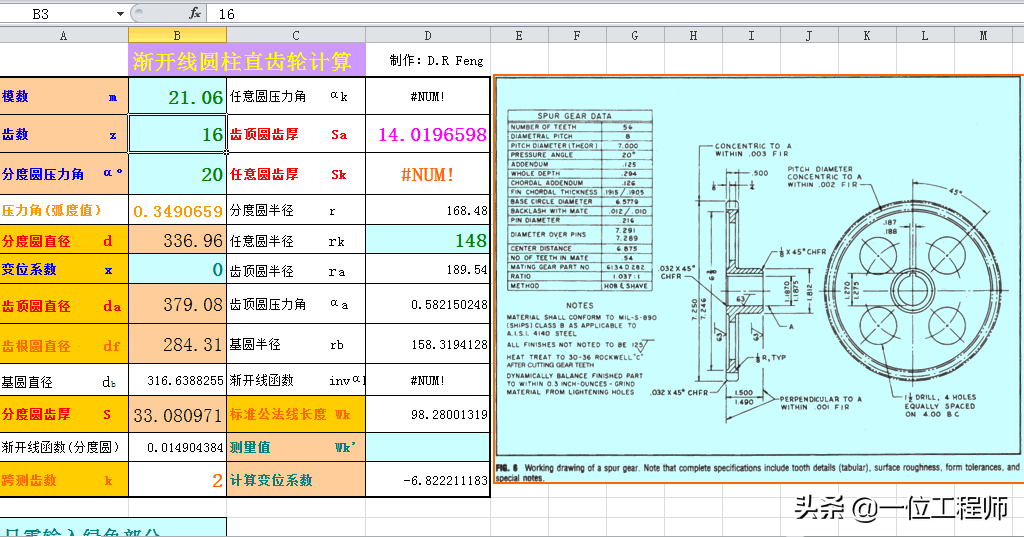Click the 渐开线函数(分度圆) label cell
Screen dimensions: 1024x537
tap(64, 448)
